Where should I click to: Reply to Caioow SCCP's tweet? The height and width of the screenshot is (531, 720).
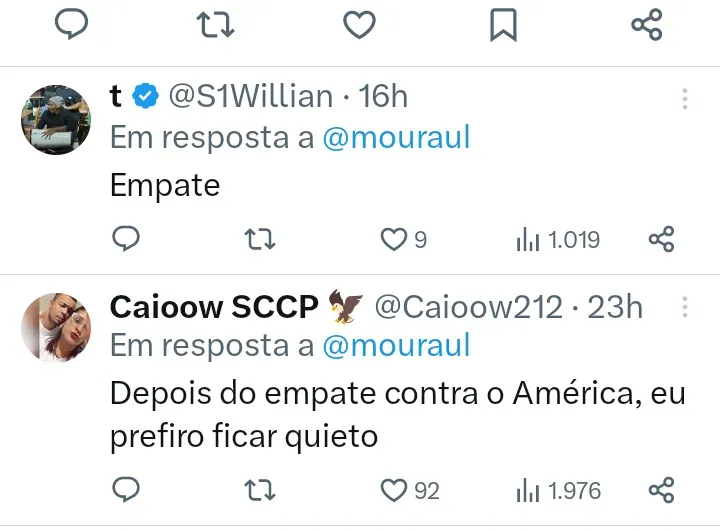(126, 490)
